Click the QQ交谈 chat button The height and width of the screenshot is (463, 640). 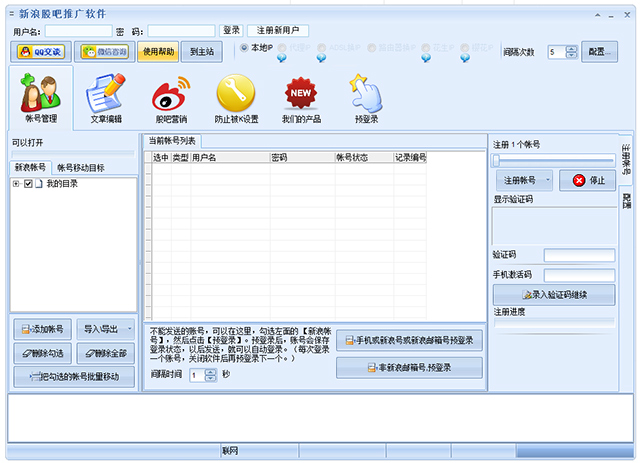pos(40,52)
